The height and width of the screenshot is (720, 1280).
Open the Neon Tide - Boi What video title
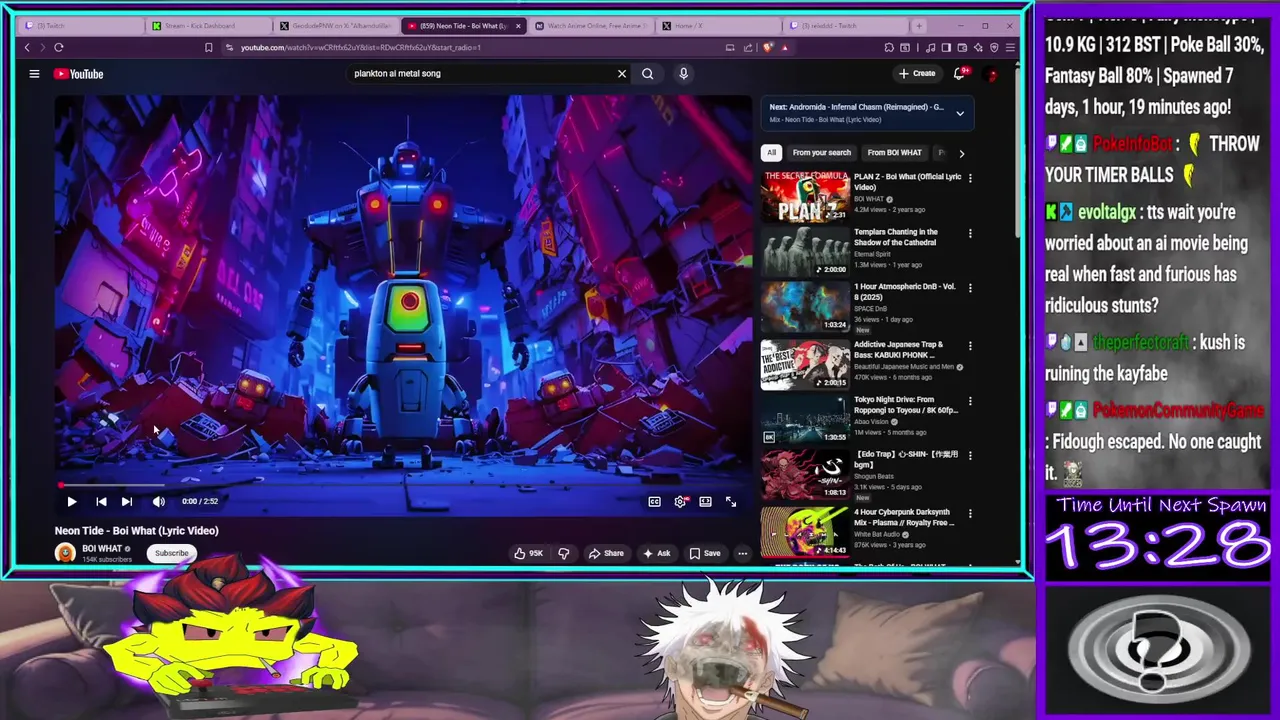(136, 531)
